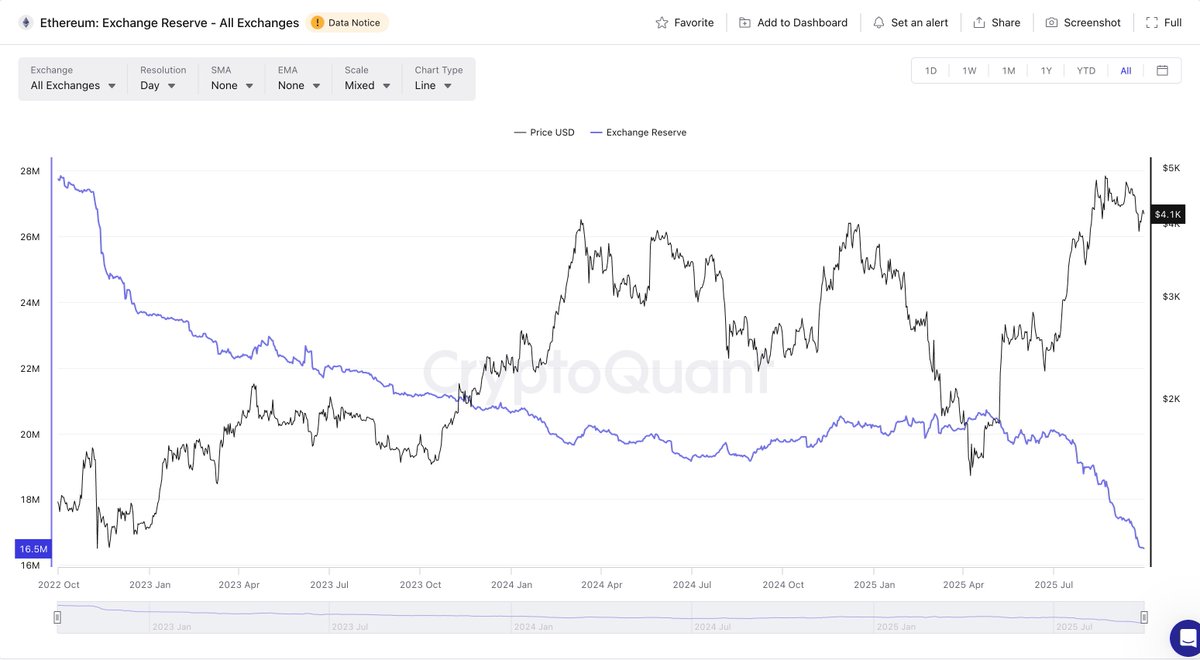Click the 2024 Oct x-axis label
Viewport: 1200px width, 660px height.
coord(783,584)
